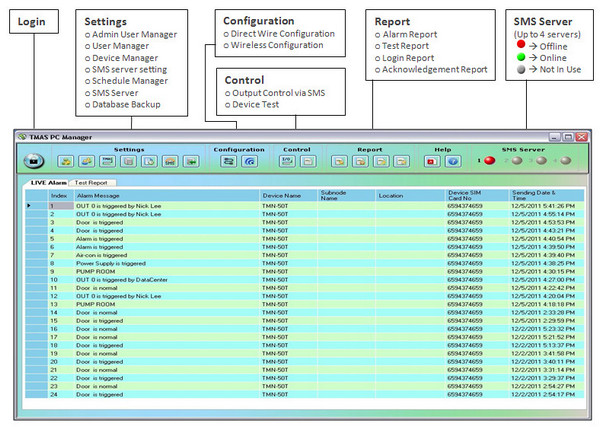Click Index cell 12

pos(61,296)
